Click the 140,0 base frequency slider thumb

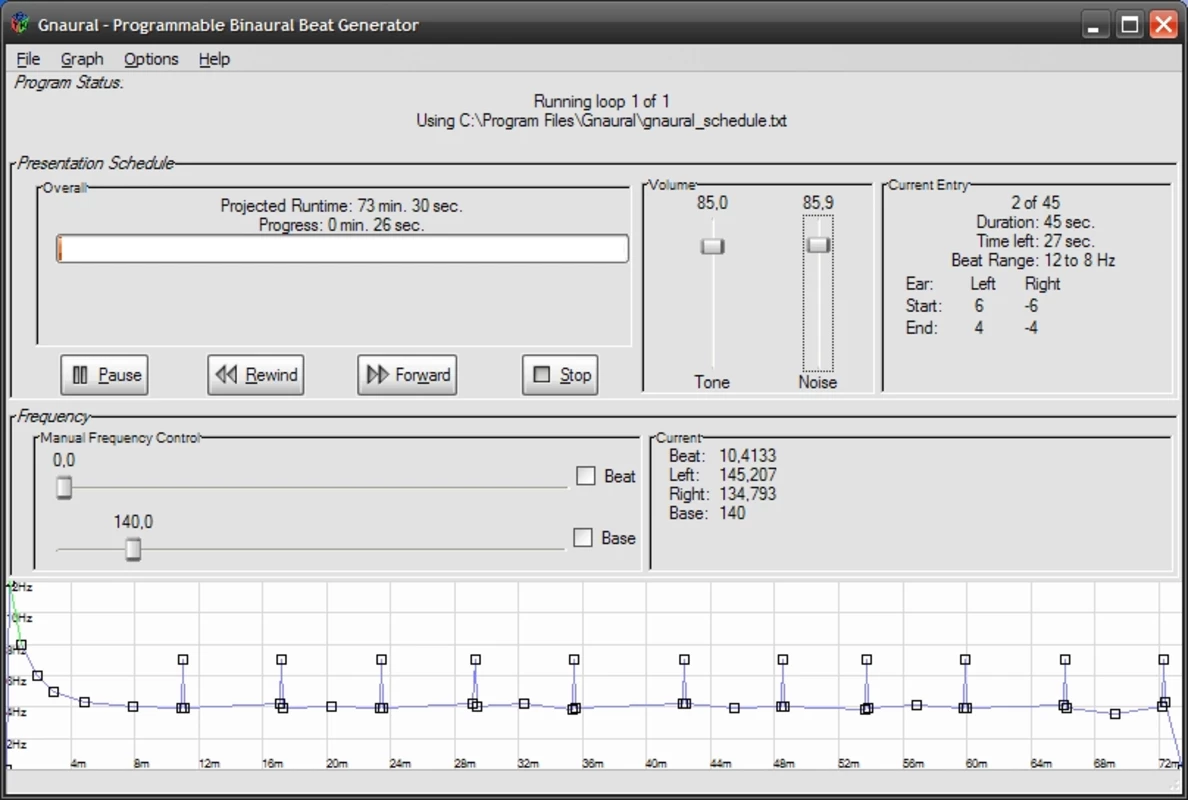(133, 548)
